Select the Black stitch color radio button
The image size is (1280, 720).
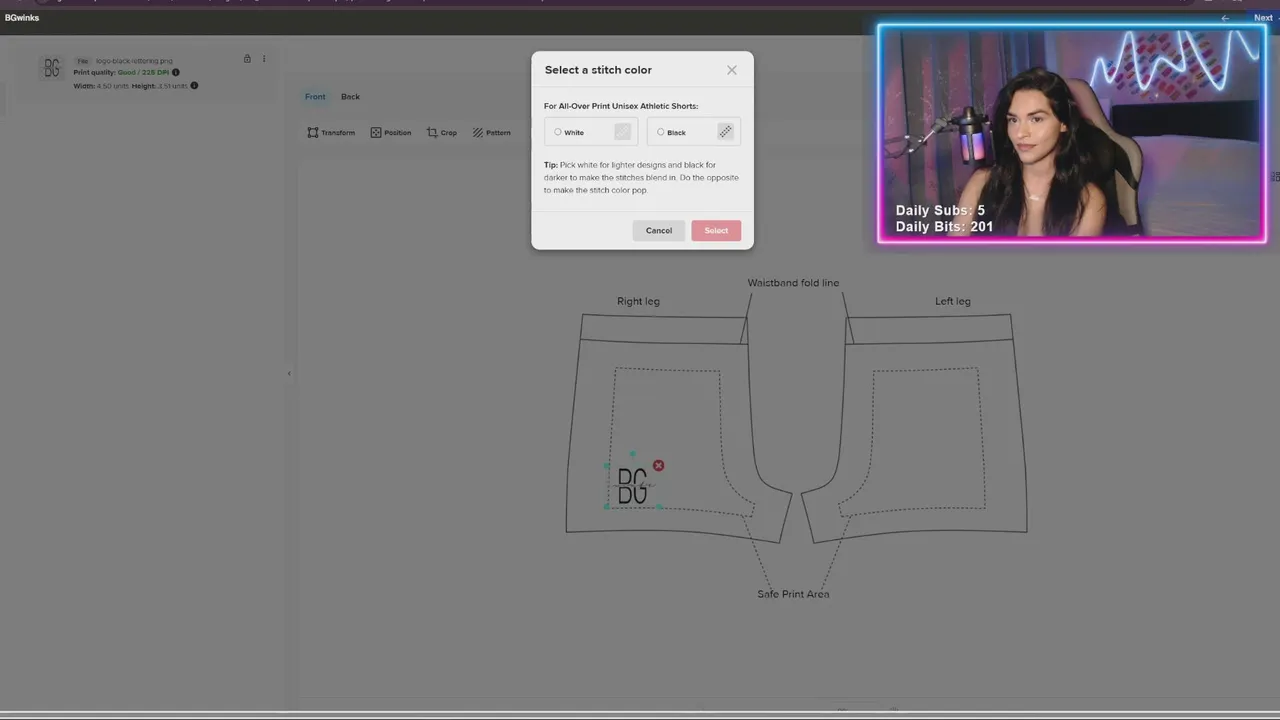[660, 132]
